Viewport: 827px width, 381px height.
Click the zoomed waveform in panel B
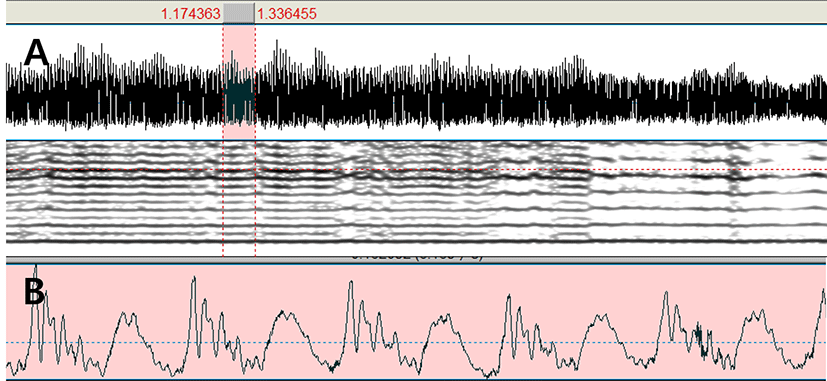(x=417, y=321)
